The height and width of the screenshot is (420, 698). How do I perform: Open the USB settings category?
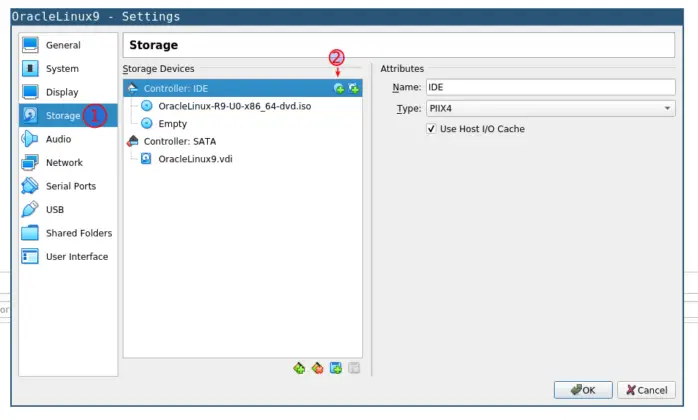(55, 210)
